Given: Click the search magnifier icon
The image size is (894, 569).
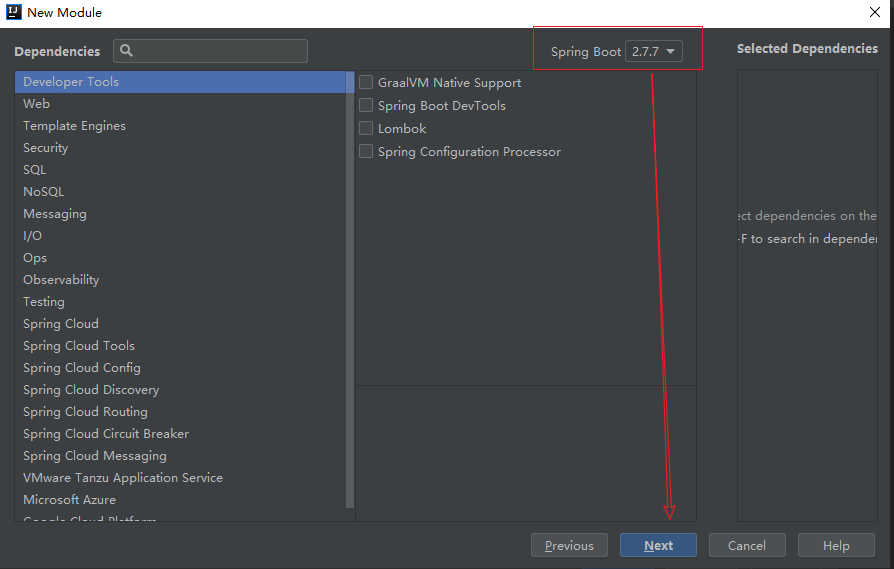Looking at the screenshot, I should [127, 51].
